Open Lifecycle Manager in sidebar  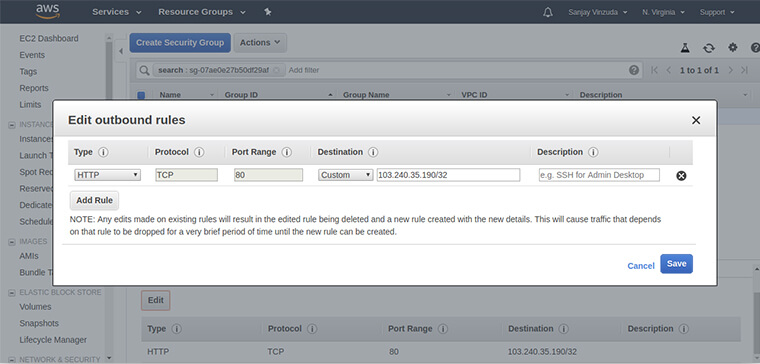click(53, 340)
